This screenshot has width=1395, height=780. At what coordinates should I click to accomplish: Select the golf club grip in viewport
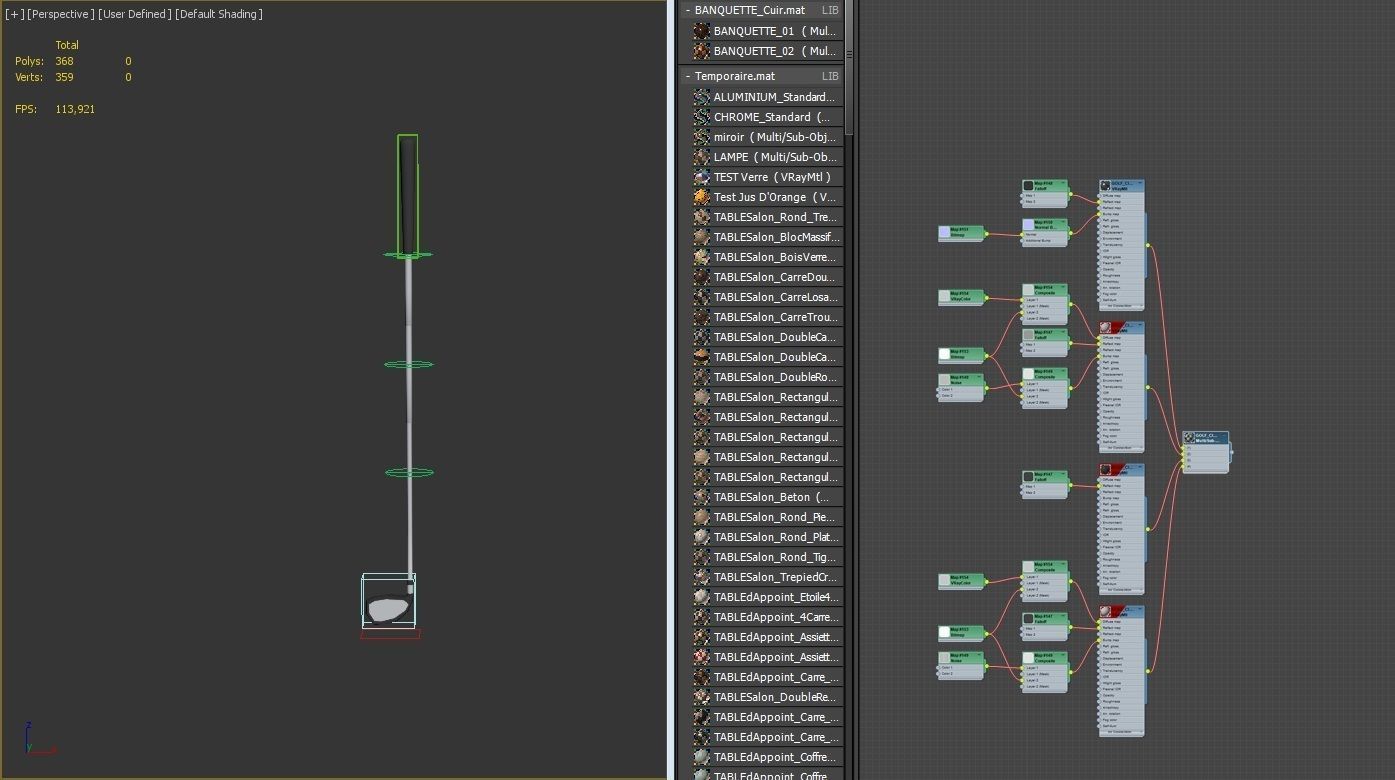pyautogui.click(x=407, y=195)
